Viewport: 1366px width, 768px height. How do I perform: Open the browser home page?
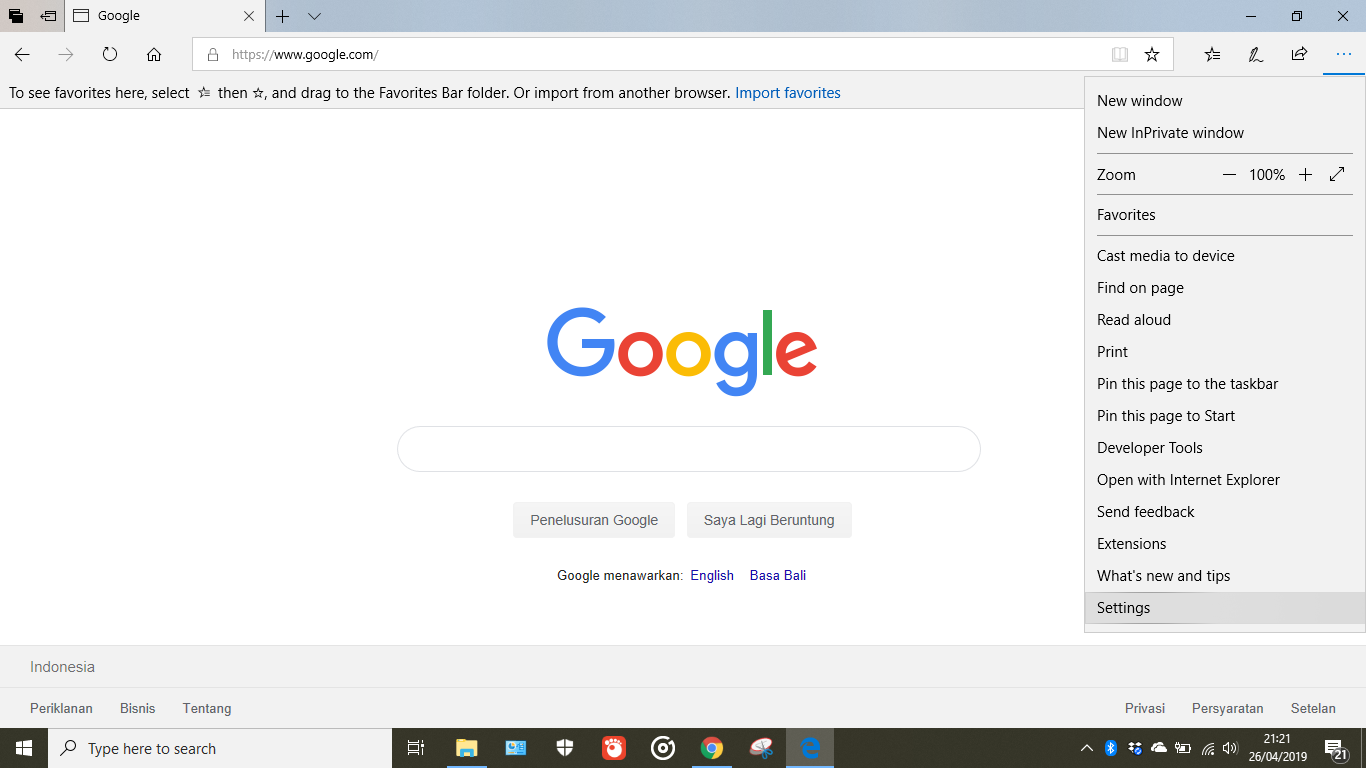(154, 55)
